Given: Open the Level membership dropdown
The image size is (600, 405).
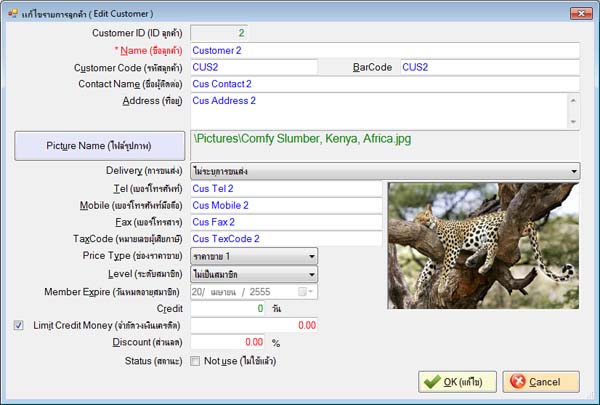Looking at the screenshot, I should tap(254, 274).
